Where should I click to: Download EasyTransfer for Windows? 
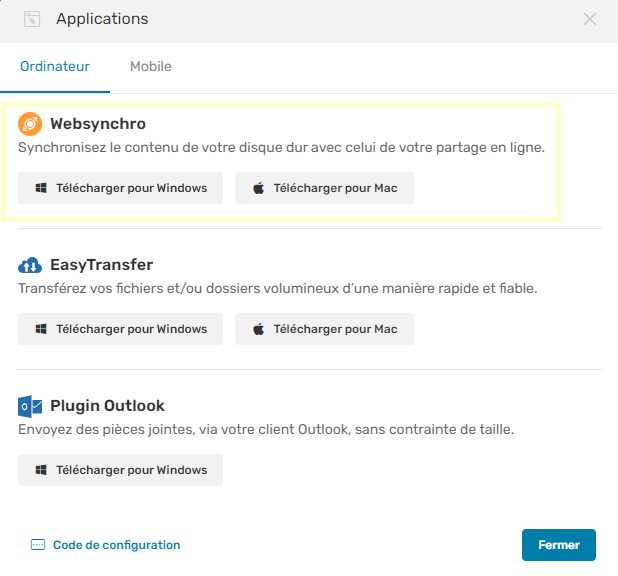point(121,329)
